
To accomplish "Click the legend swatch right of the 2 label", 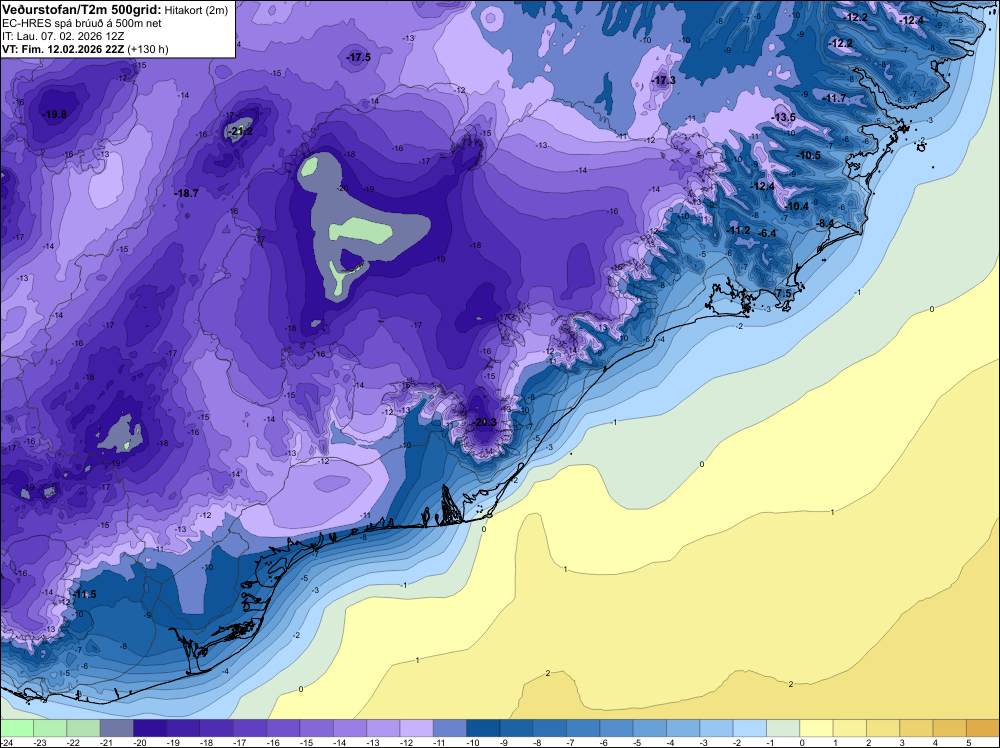I will [882, 728].
